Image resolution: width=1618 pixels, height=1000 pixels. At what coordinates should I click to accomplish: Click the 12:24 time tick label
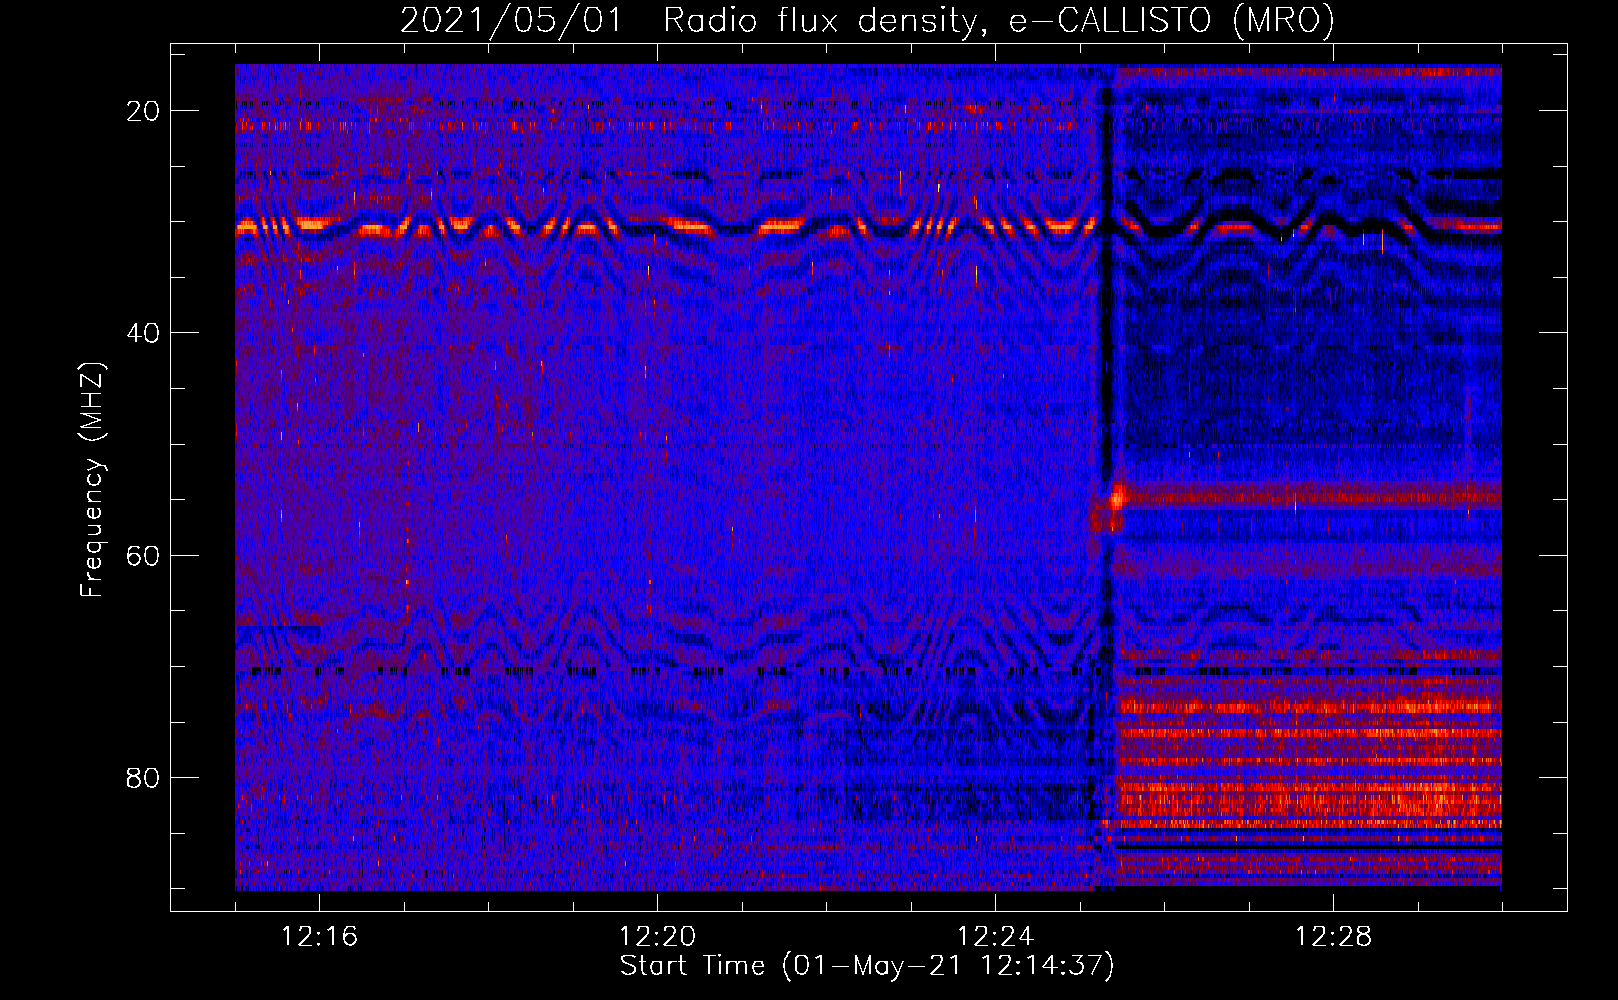click(995, 937)
